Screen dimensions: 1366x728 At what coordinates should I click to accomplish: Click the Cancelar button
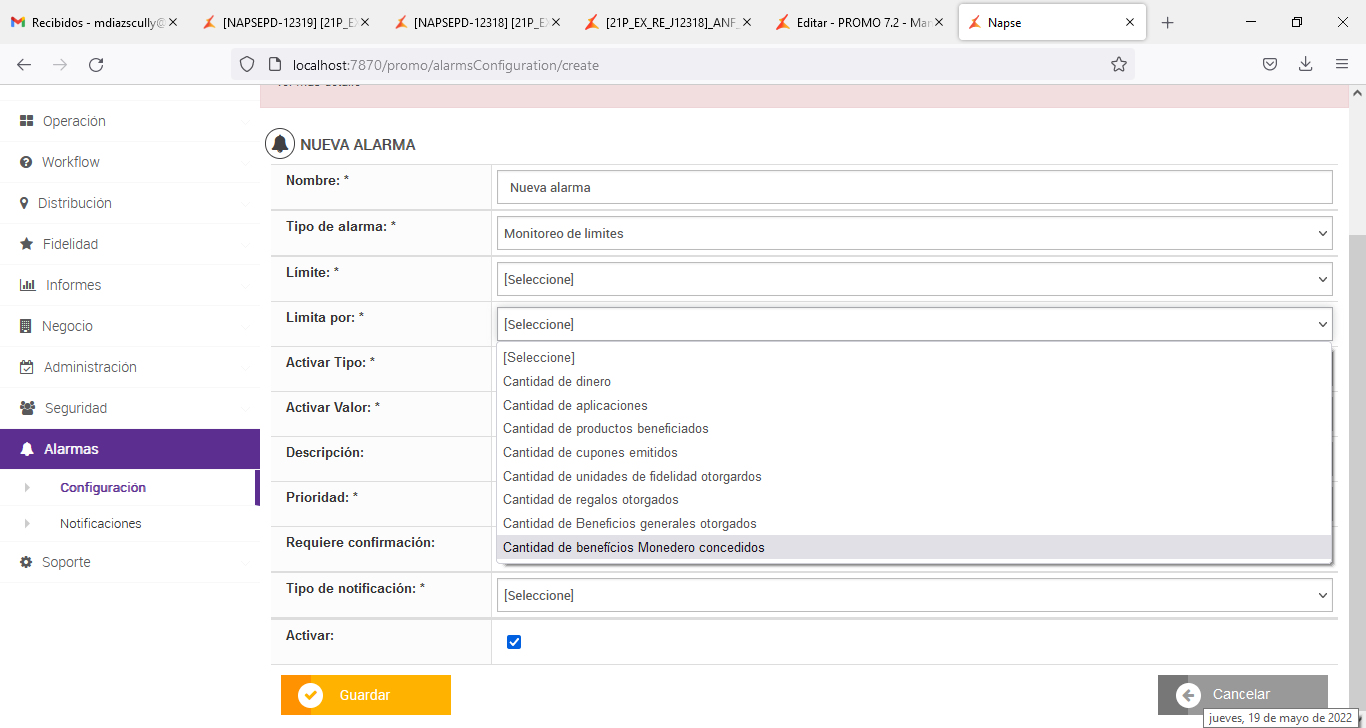(1242, 695)
